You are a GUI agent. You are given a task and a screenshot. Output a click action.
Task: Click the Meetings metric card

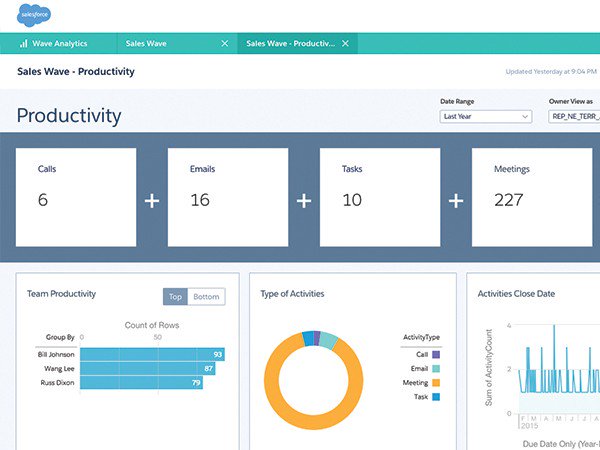pos(532,197)
